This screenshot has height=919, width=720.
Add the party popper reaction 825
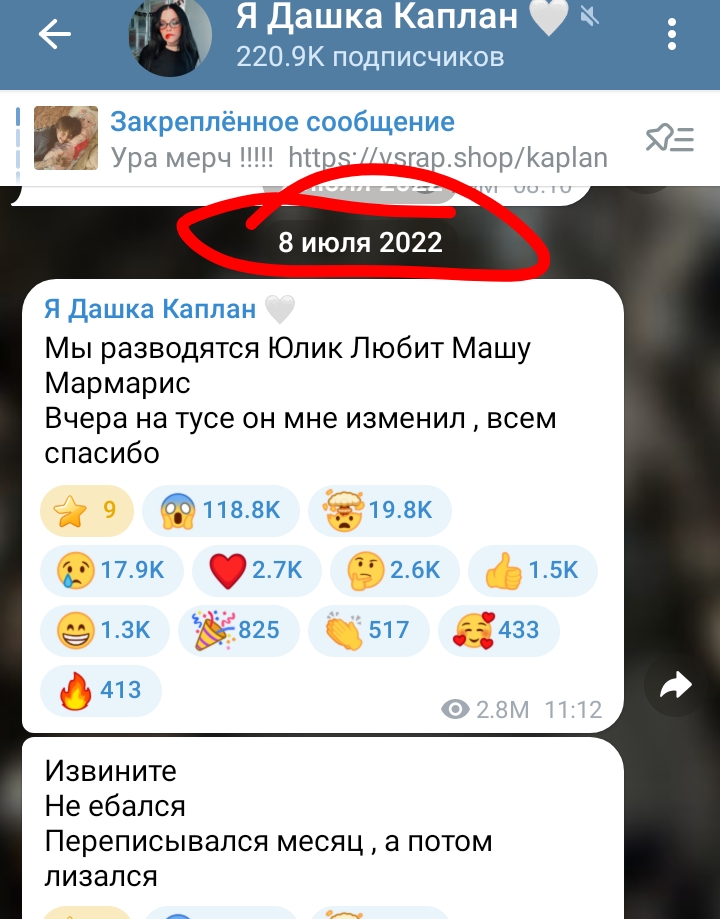(x=239, y=631)
